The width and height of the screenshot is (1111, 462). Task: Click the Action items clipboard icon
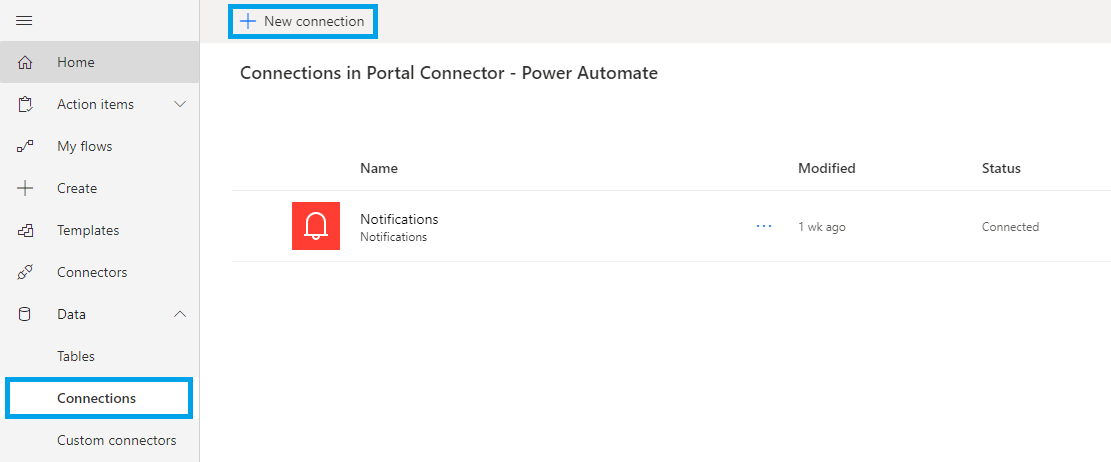point(25,105)
